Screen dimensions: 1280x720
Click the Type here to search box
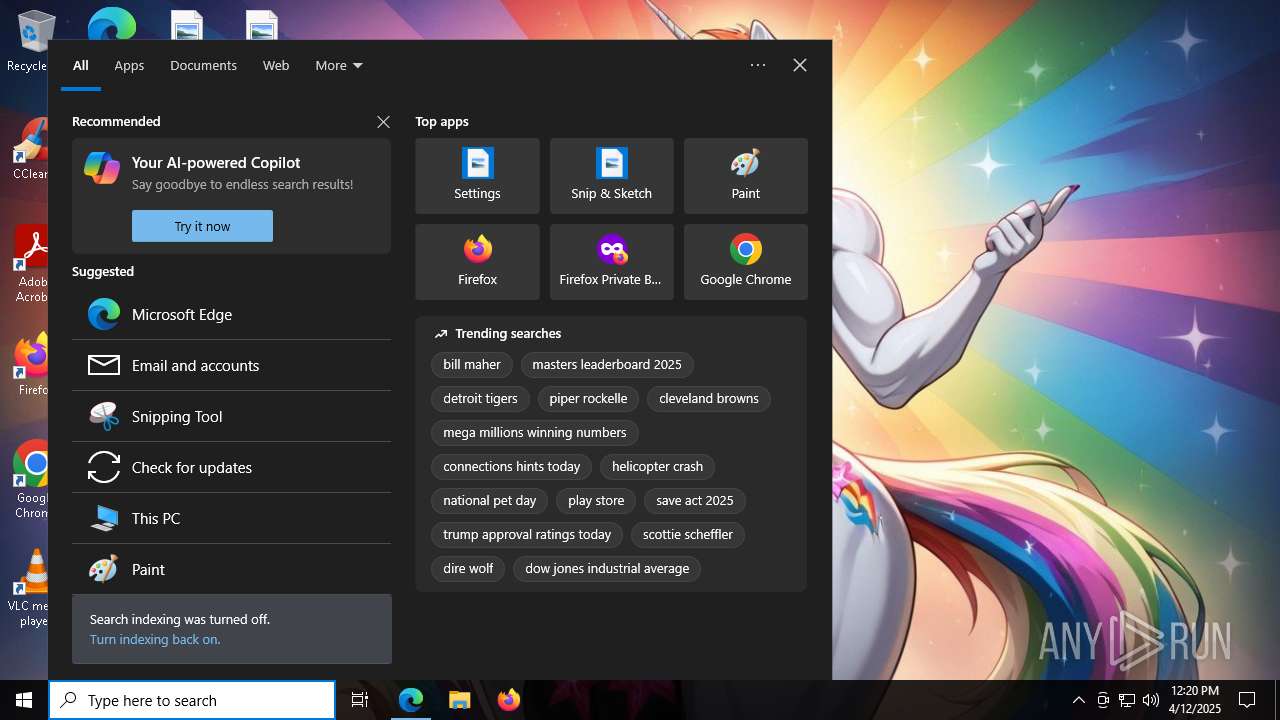click(192, 700)
